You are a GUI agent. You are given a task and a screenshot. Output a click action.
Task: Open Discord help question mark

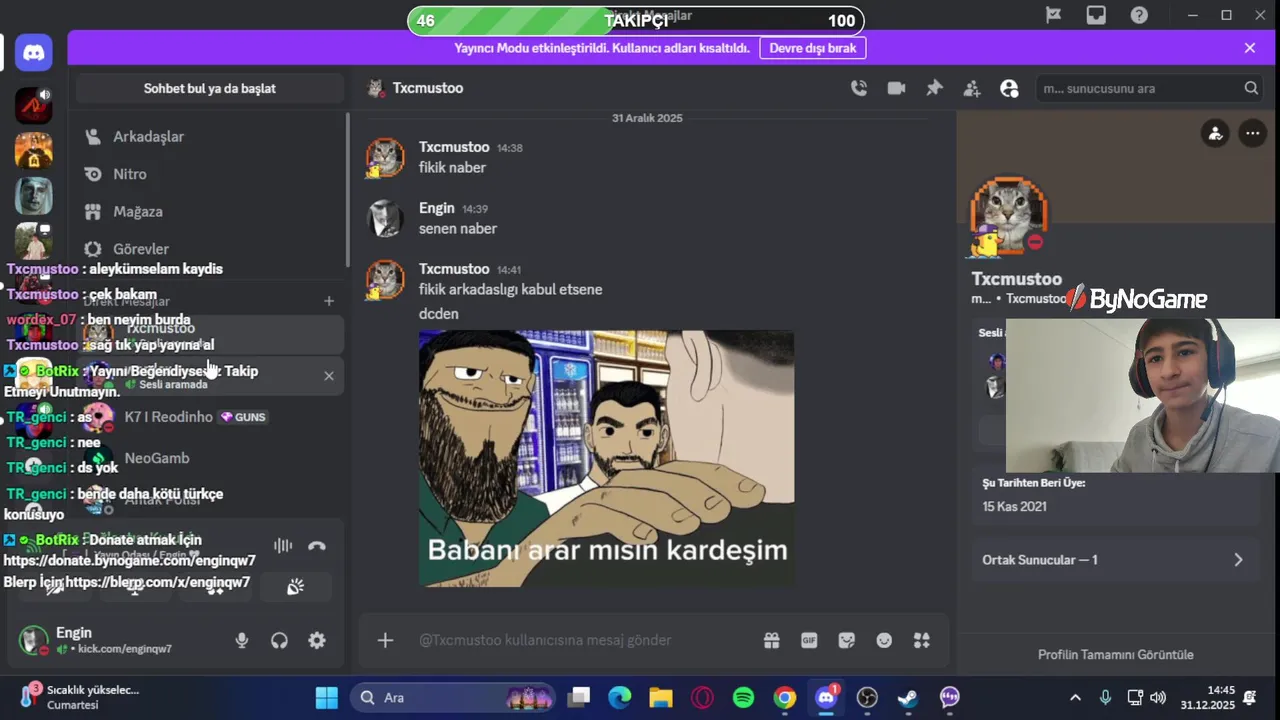(1139, 15)
